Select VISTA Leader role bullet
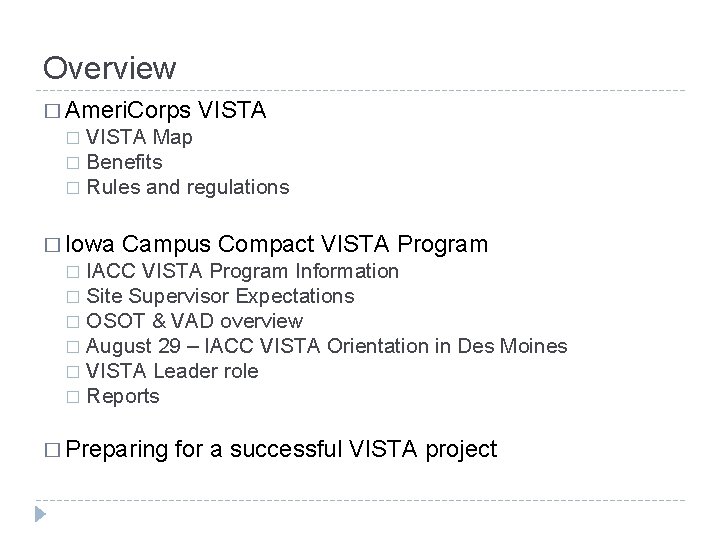Viewport: 720px width, 540px height. tap(172, 371)
